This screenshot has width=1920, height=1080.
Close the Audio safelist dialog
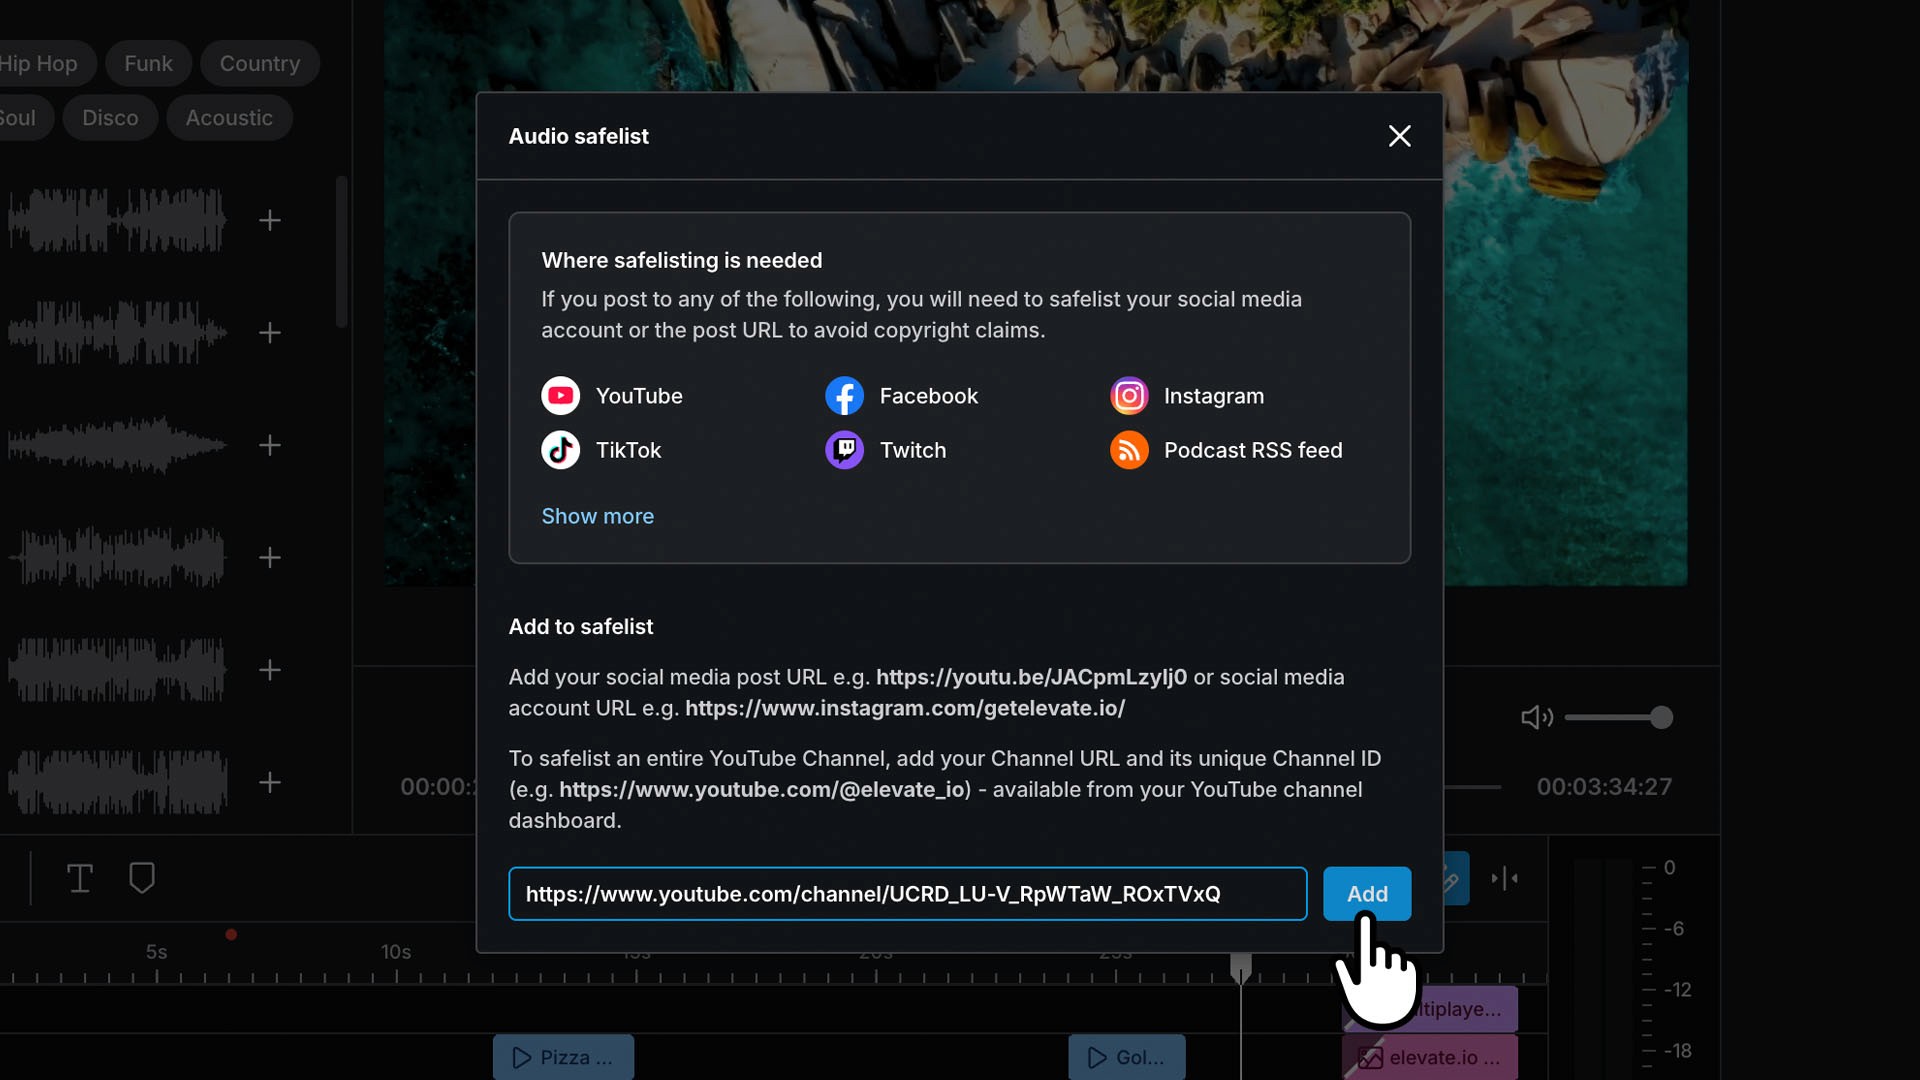[x=1399, y=136]
